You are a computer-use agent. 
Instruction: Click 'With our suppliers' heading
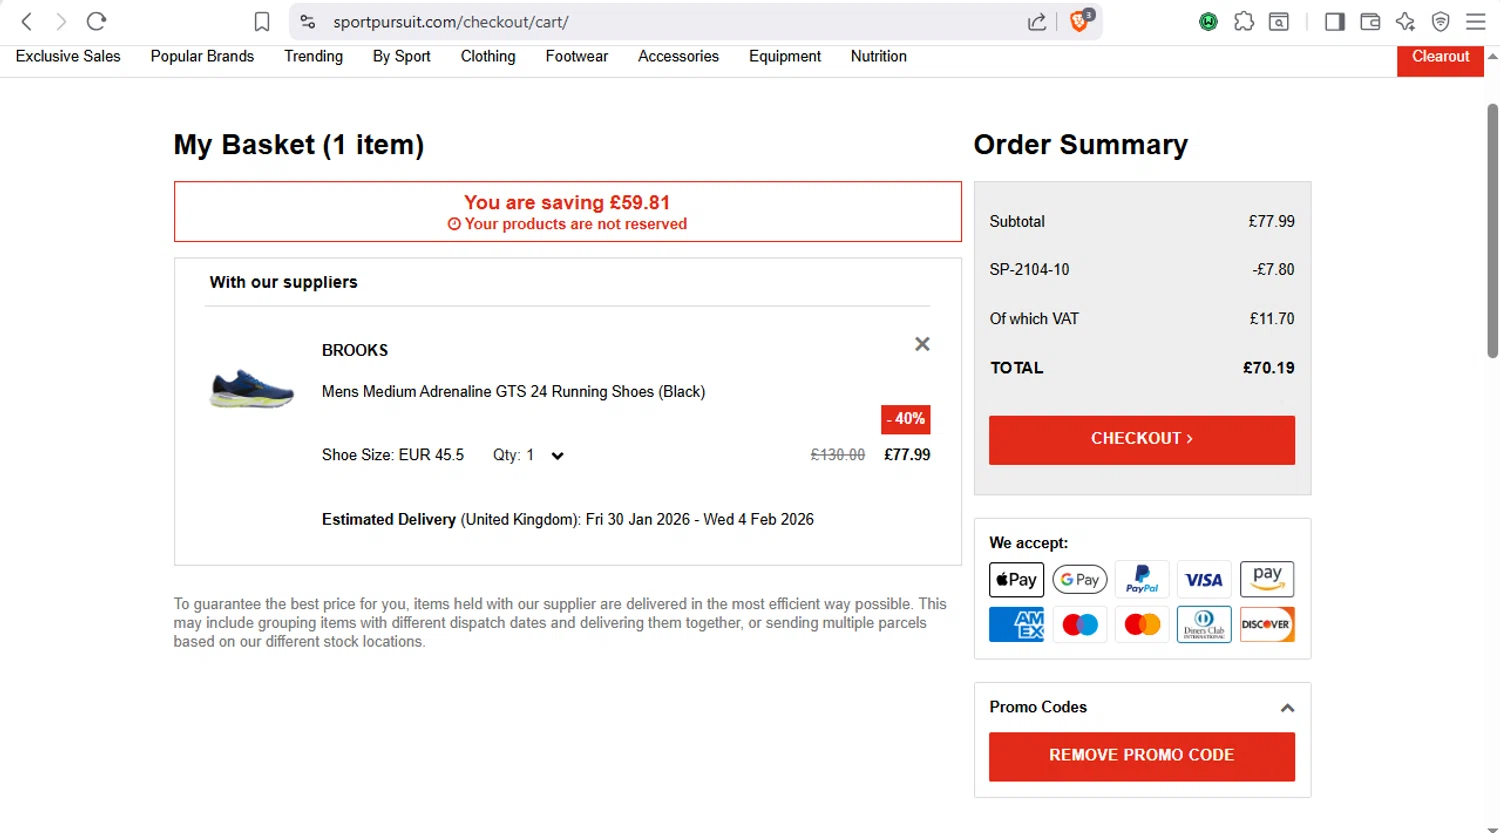coord(283,283)
